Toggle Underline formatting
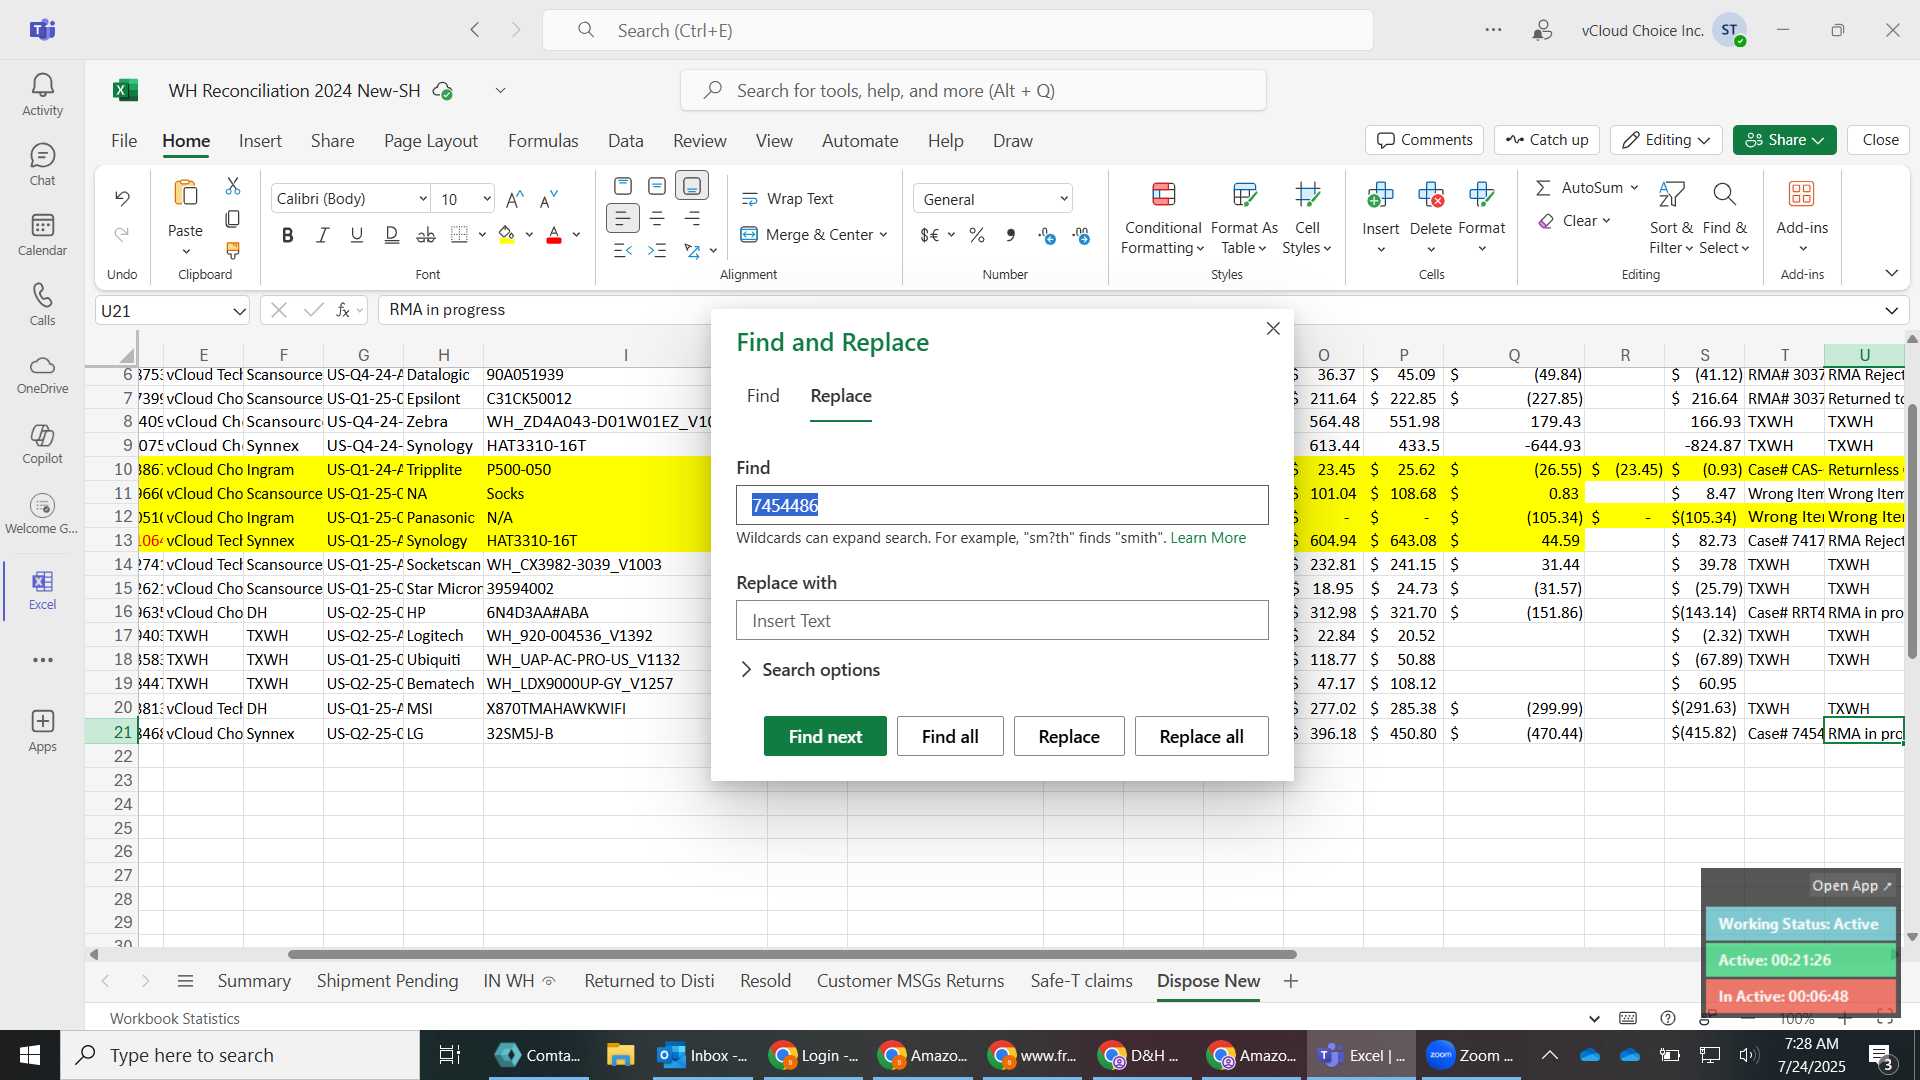The height and width of the screenshot is (1080, 1920). (356, 235)
